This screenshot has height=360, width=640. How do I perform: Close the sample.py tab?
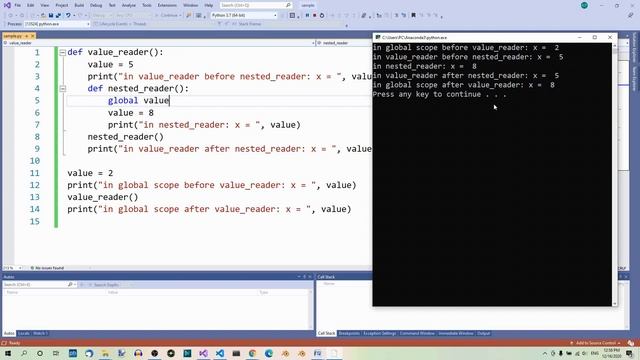pos(33,36)
